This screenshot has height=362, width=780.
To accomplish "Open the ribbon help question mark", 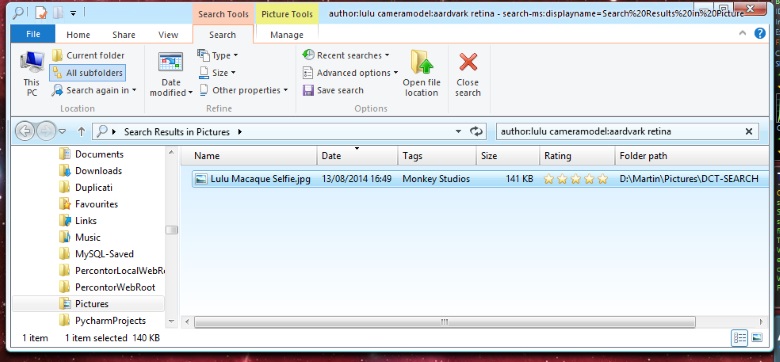I will click(760, 34).
